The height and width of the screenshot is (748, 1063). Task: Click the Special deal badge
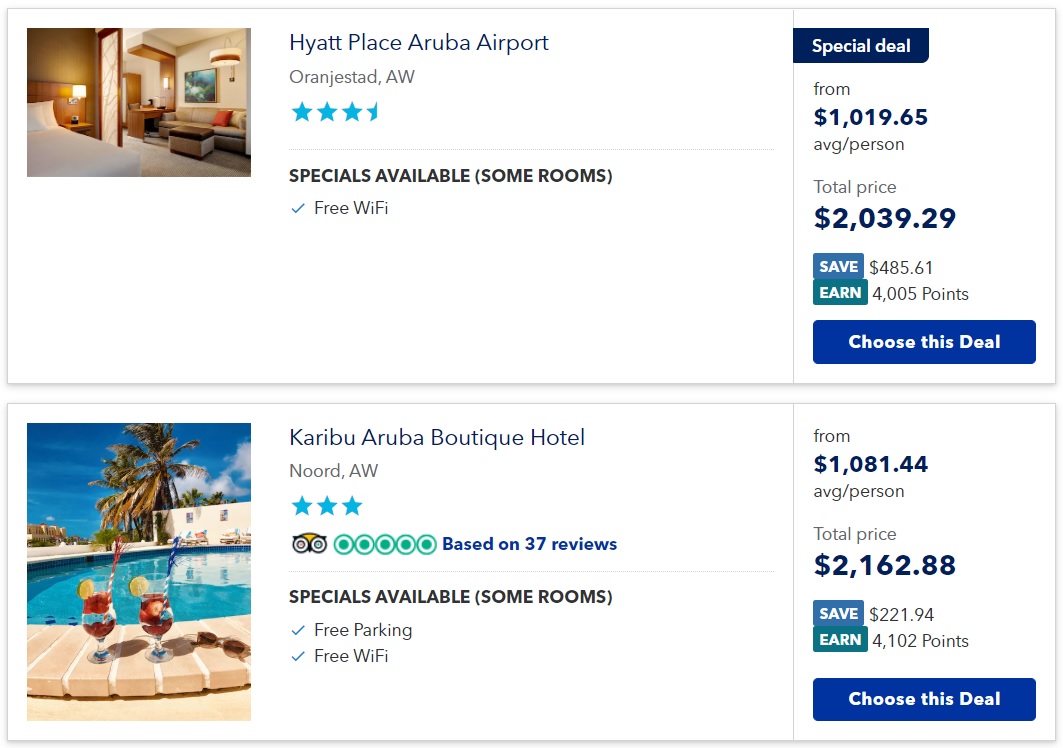pos(860,46)
